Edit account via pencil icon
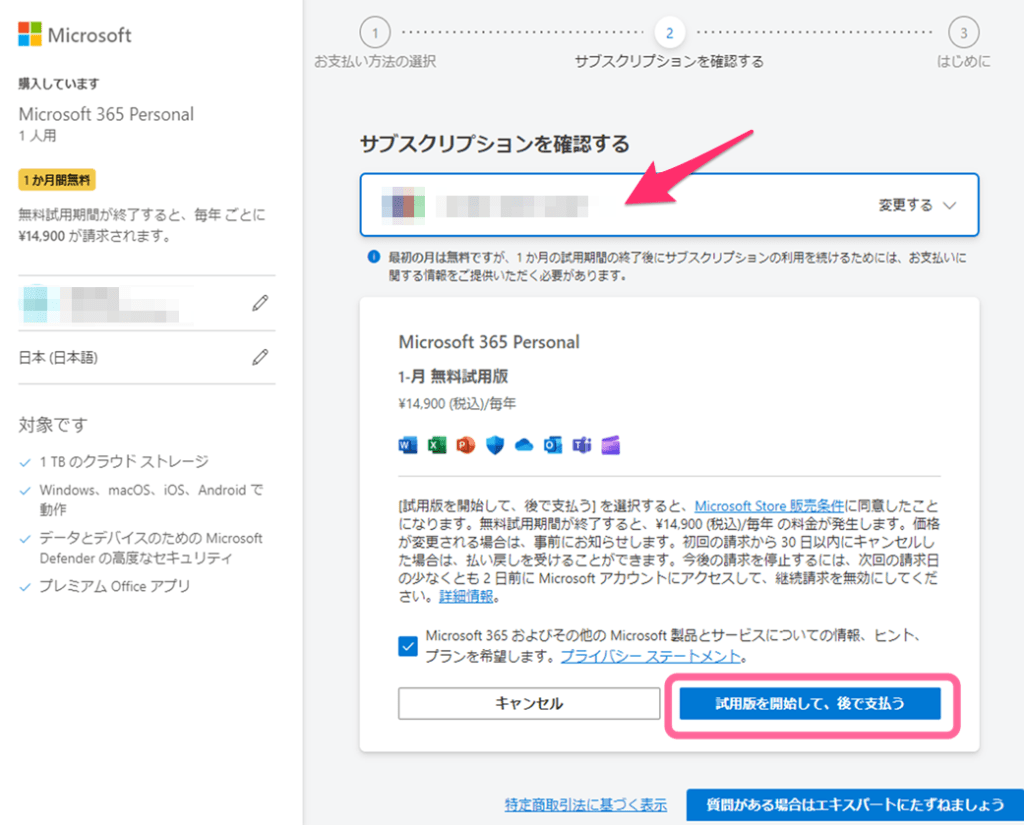The image size is (1024, 825). [x=260, y=303]
